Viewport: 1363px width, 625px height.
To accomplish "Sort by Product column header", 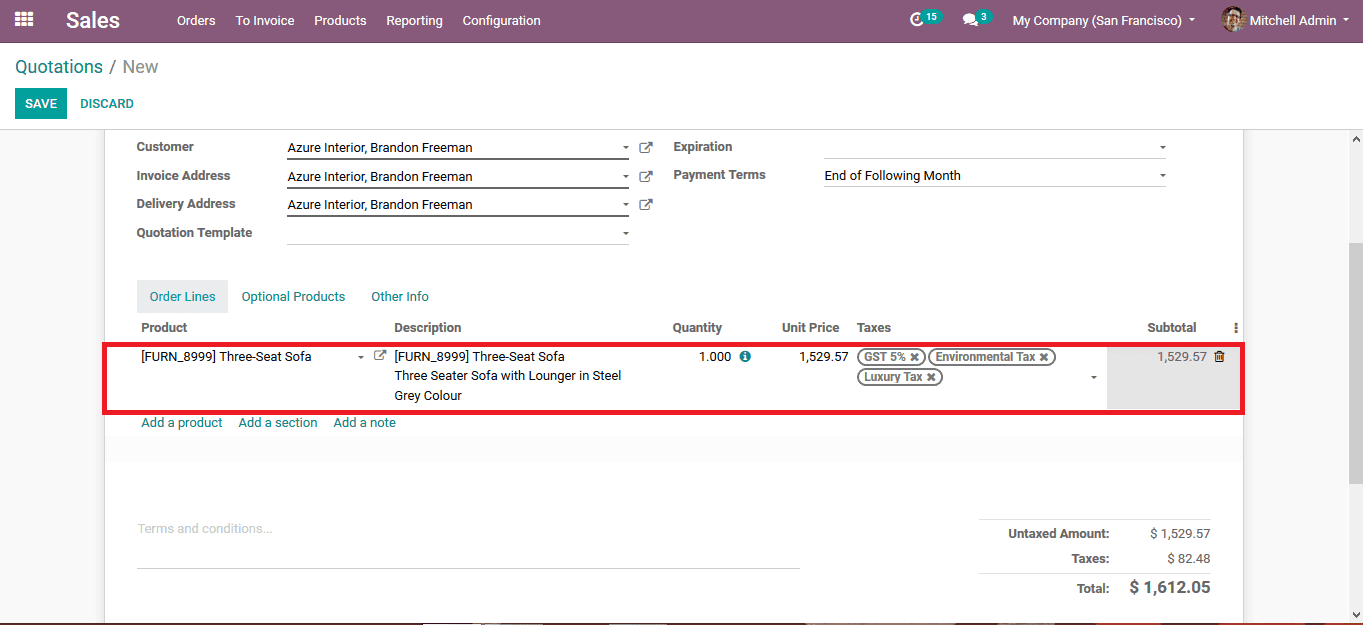I will [164, 328].
